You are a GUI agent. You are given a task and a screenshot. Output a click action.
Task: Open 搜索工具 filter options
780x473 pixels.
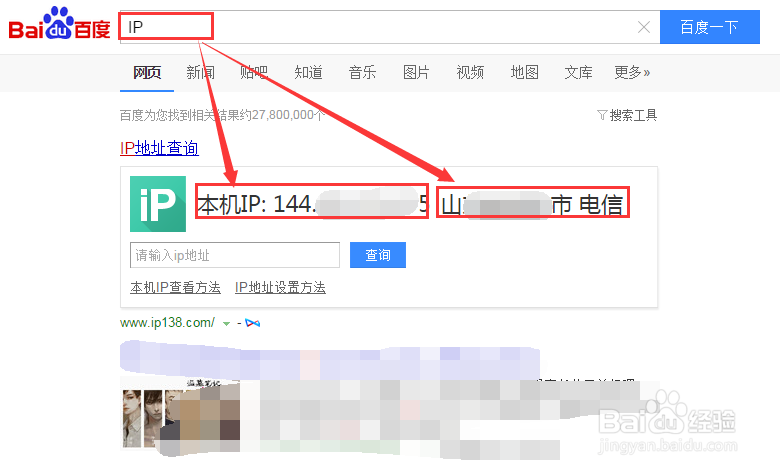click(627, 115)
